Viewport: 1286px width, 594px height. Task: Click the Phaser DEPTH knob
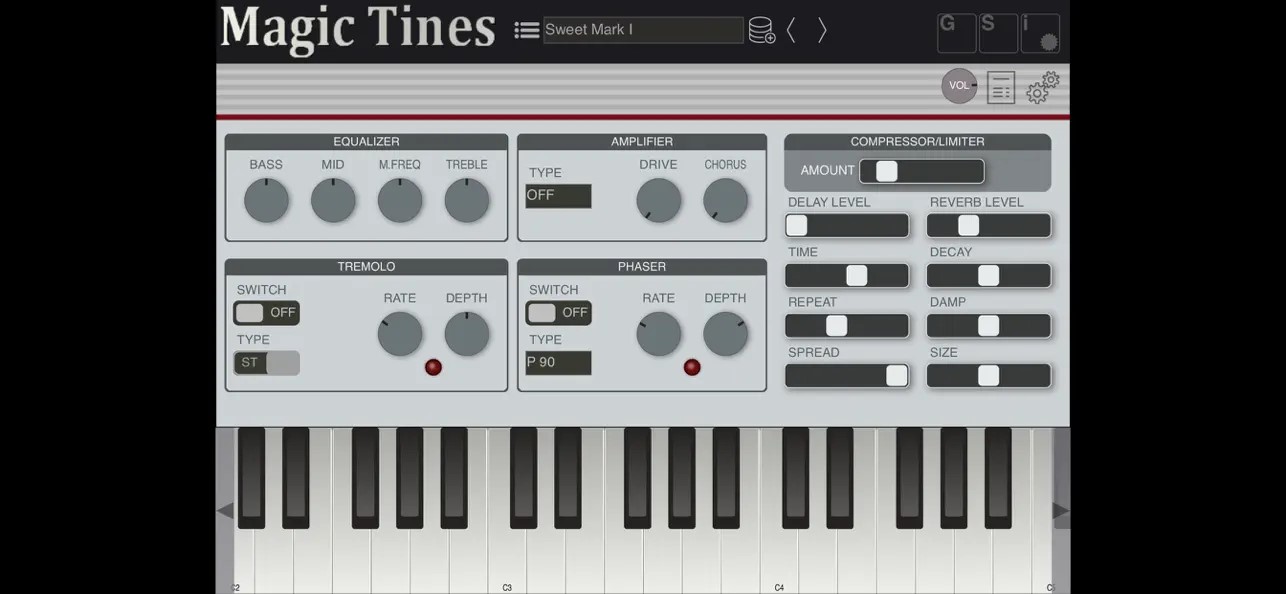click(726, 334)
